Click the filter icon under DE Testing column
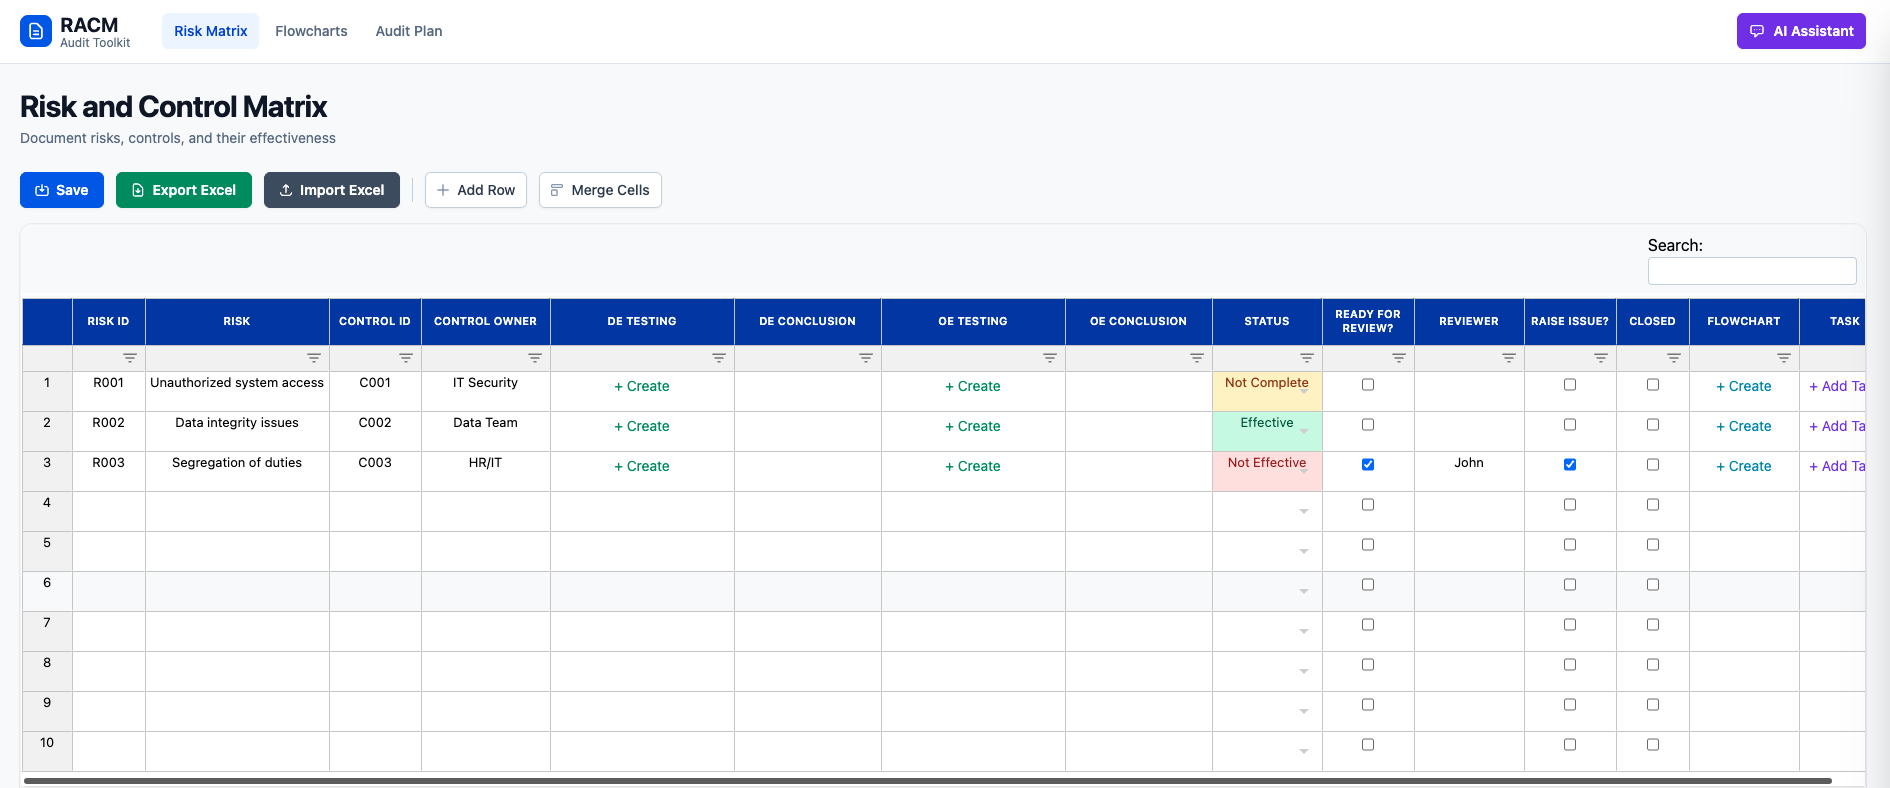Viewport: 1890px width, 788px height. point(719,358)
